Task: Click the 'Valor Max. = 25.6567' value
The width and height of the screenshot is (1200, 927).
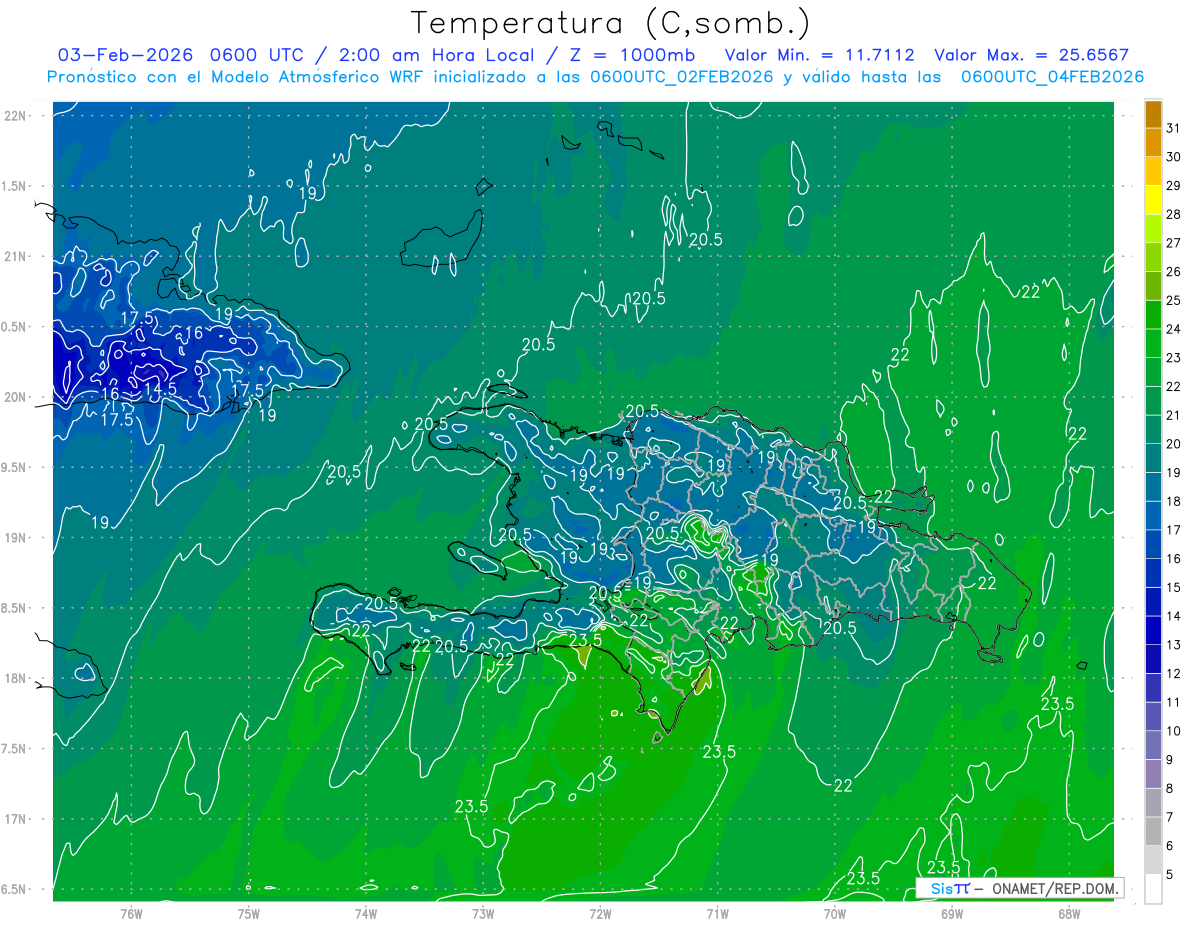Action: coord(1031,55)
